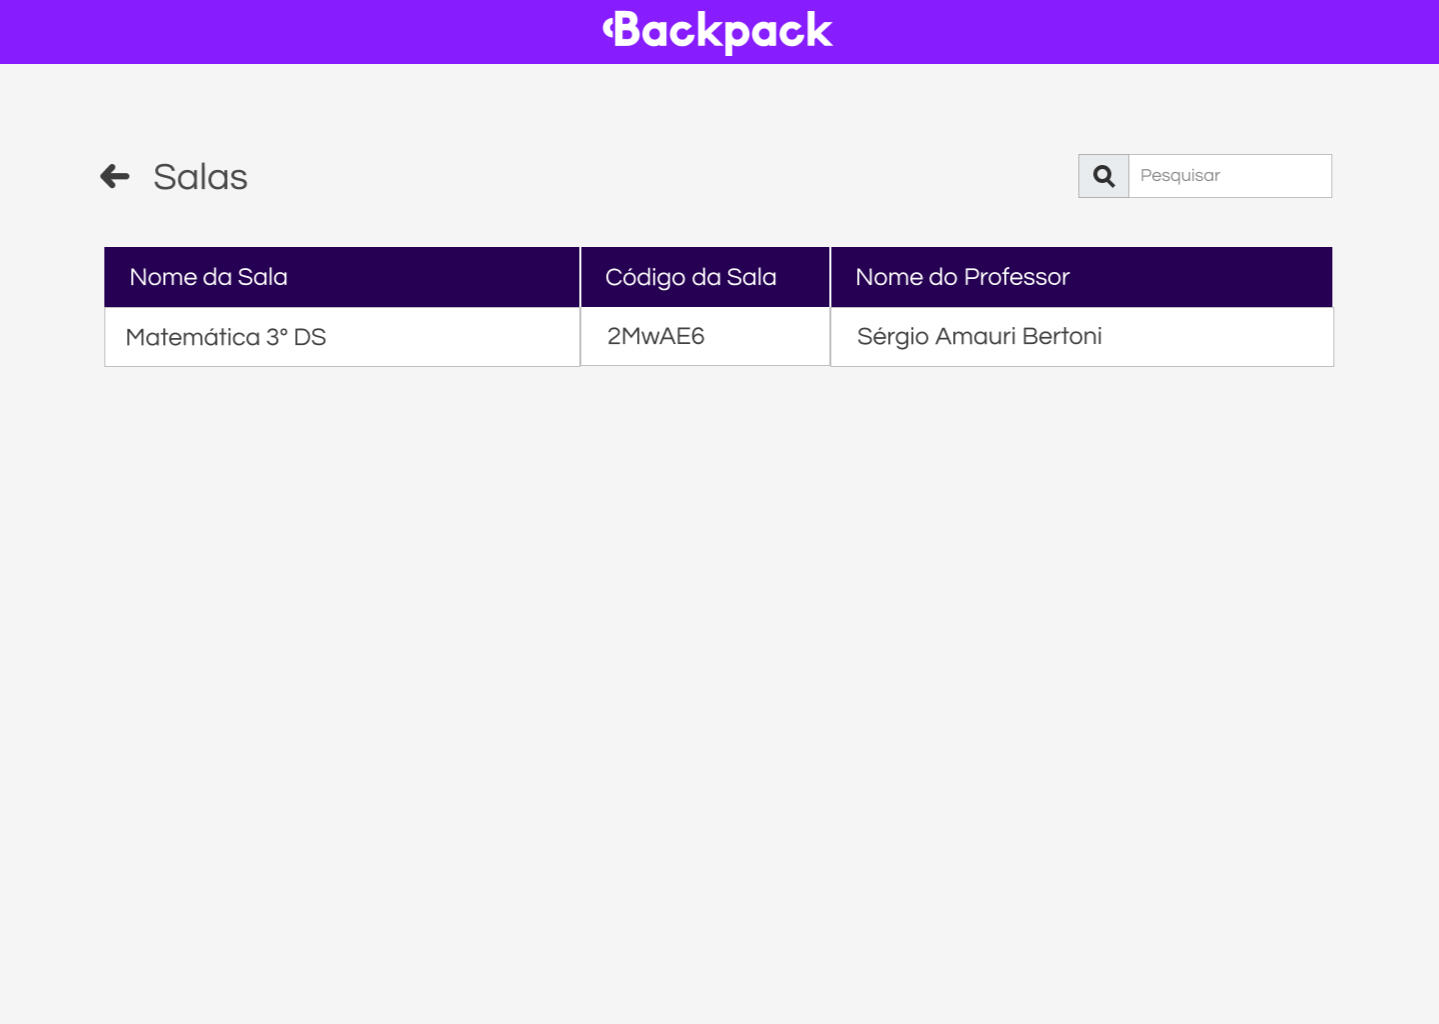Click the Salas page heading
The width and height of the screenshot is (1439, 1024).
pos(200,177)
